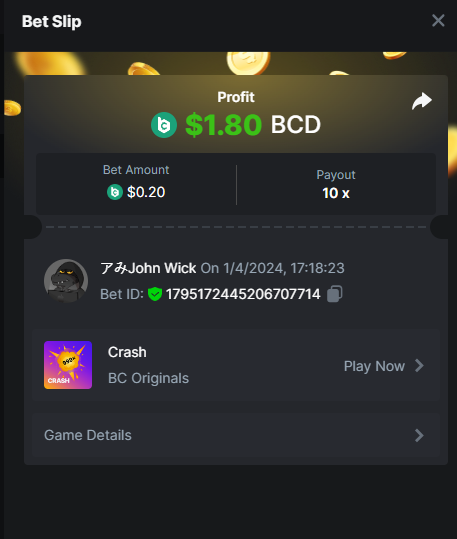Screen dimensions: 457x539
Task: Click Play Now link
Action: [x=374, y=366]
